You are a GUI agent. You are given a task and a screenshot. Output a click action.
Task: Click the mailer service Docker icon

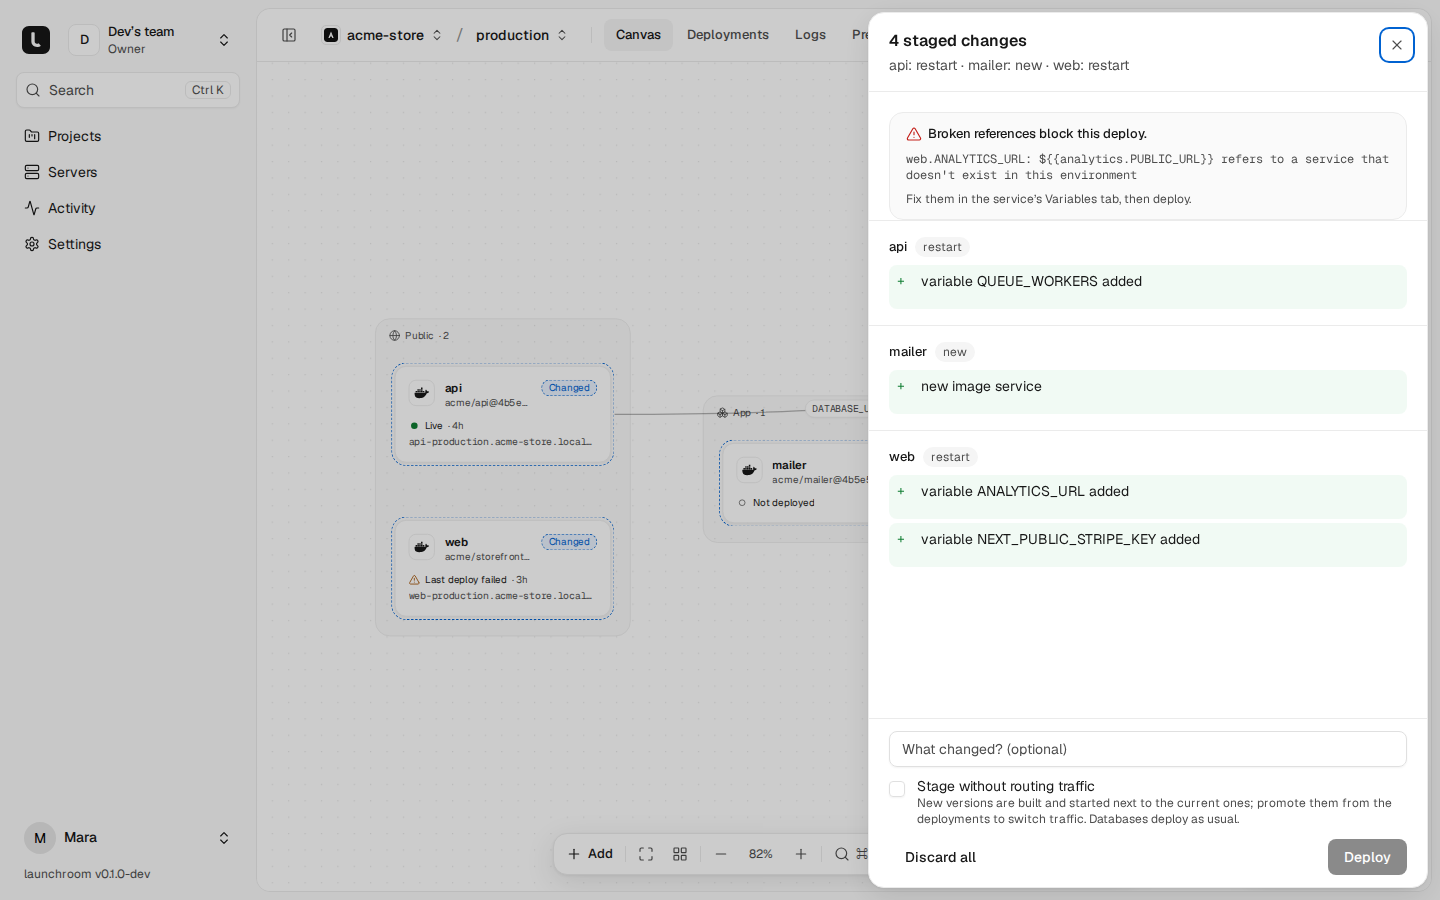[749, 471]
